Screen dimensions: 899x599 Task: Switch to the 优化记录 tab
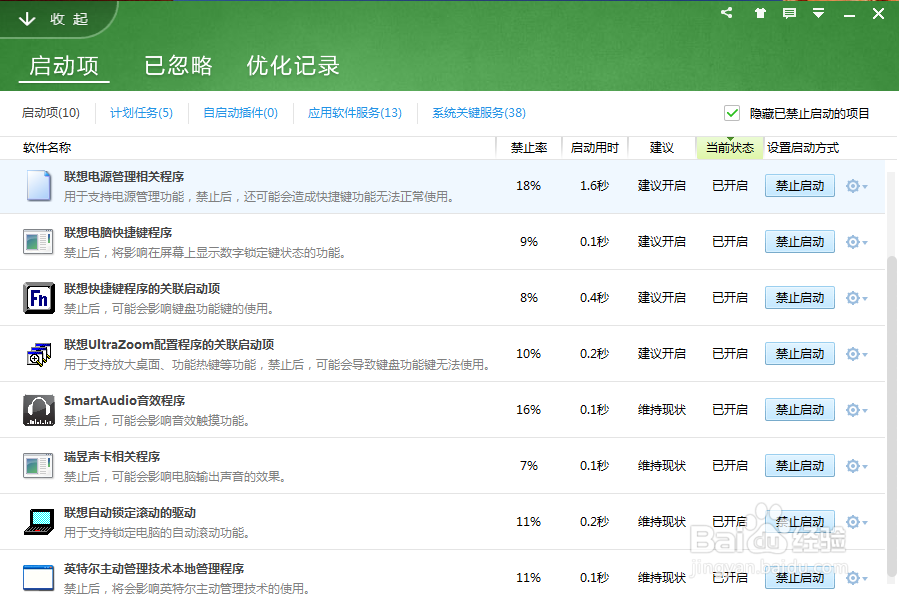tap(293, 66)
